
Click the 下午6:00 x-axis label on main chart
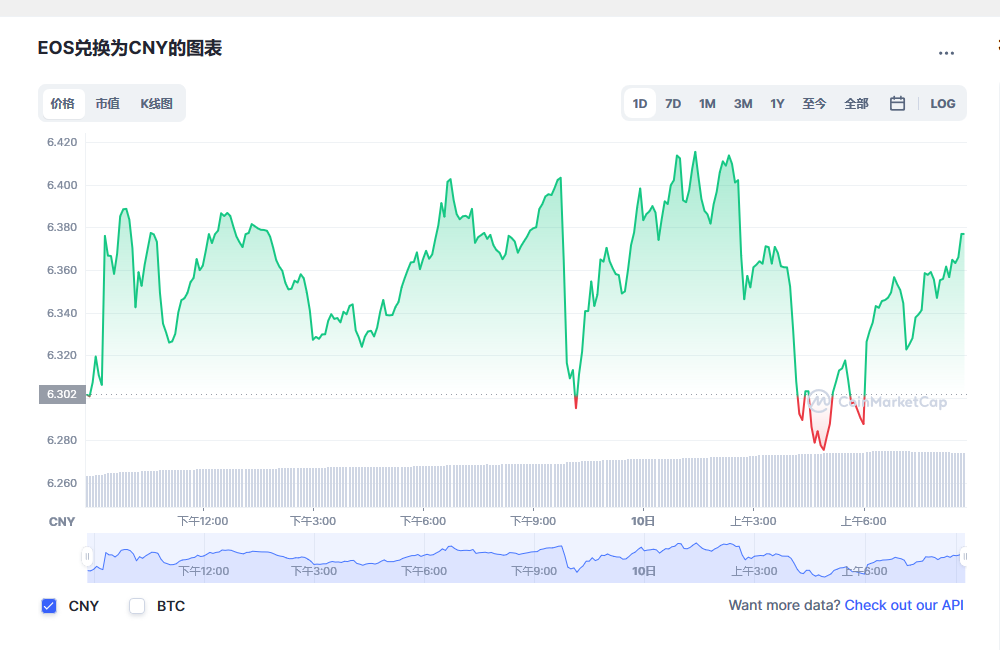click(423, 521)
